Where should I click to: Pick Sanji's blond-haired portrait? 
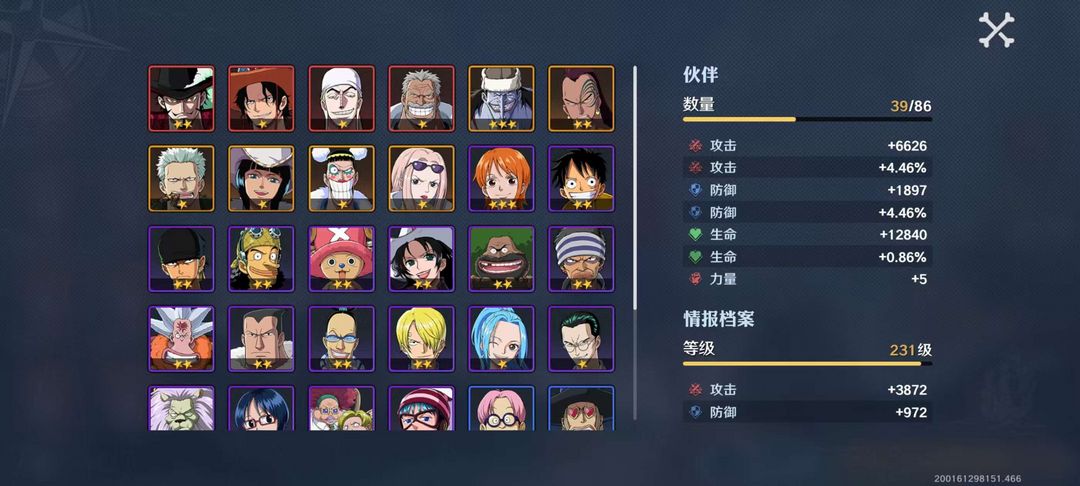click(422, 339)
